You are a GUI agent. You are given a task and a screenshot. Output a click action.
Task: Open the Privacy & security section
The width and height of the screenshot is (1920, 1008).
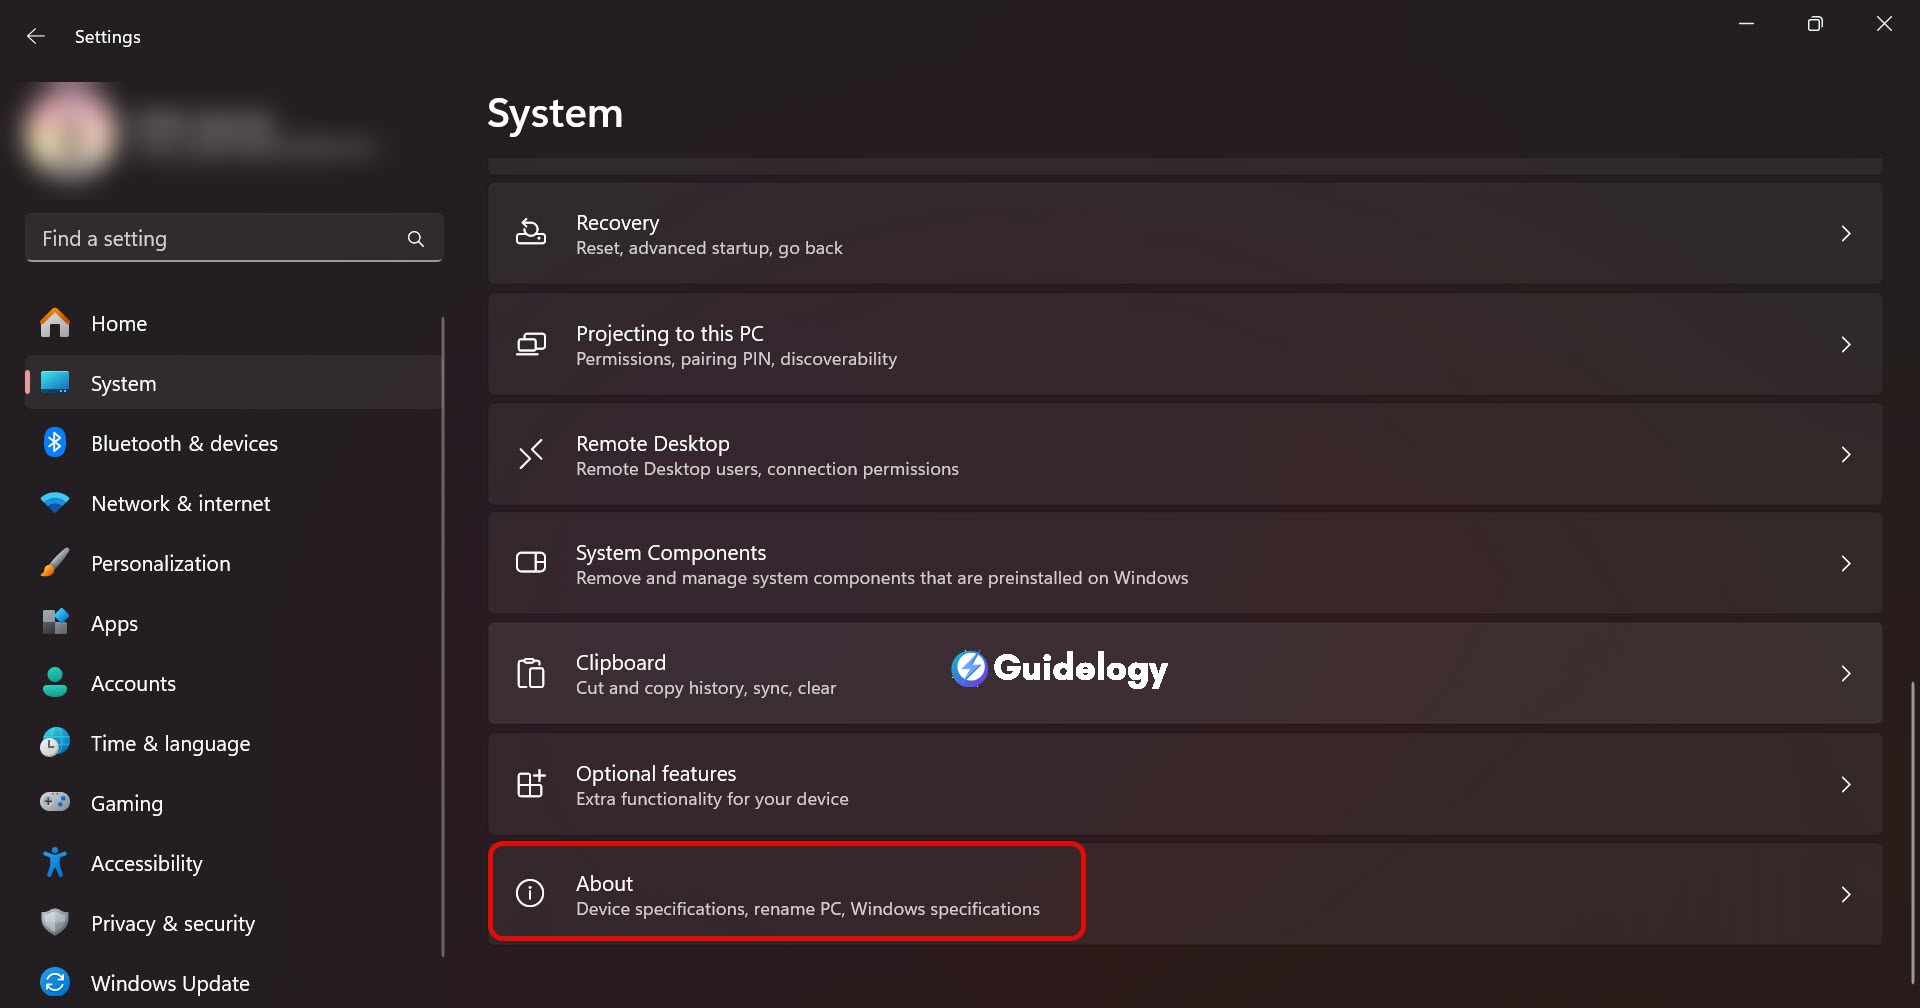point(172,924)
